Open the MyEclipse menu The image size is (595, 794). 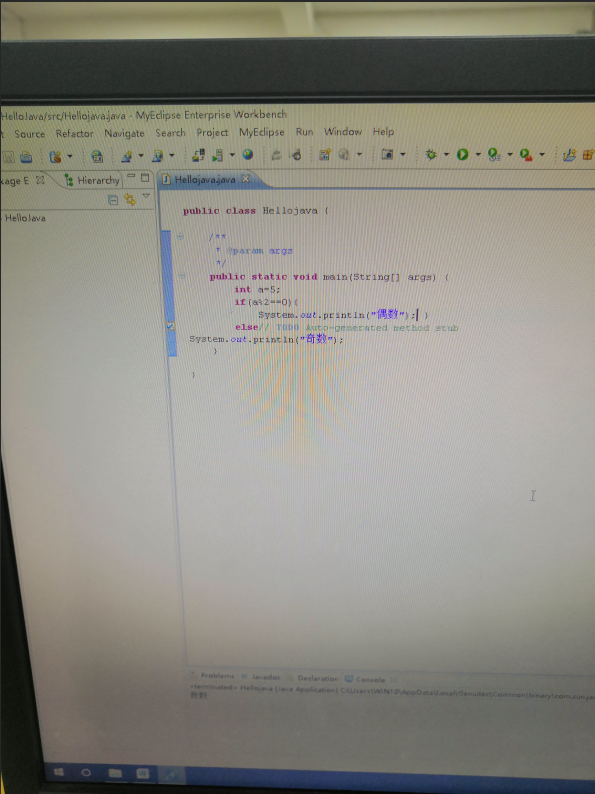261,132
